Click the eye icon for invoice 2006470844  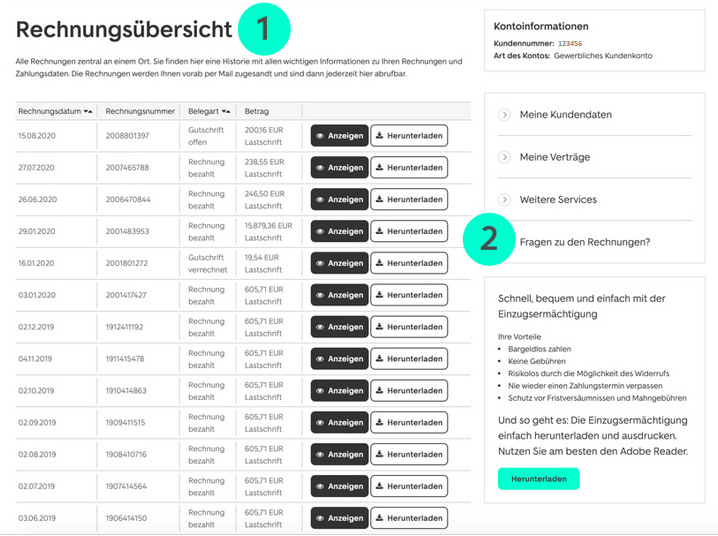coord(320,200)
